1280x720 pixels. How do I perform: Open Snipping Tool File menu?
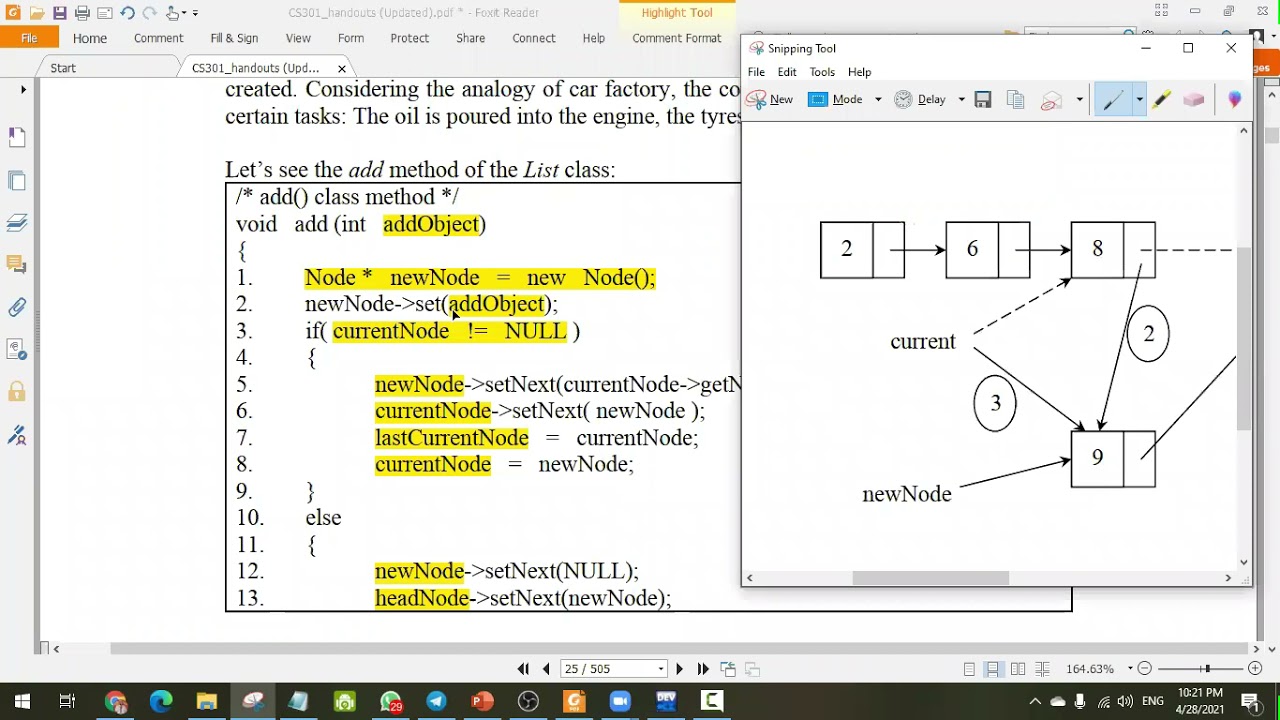(756, 72)
